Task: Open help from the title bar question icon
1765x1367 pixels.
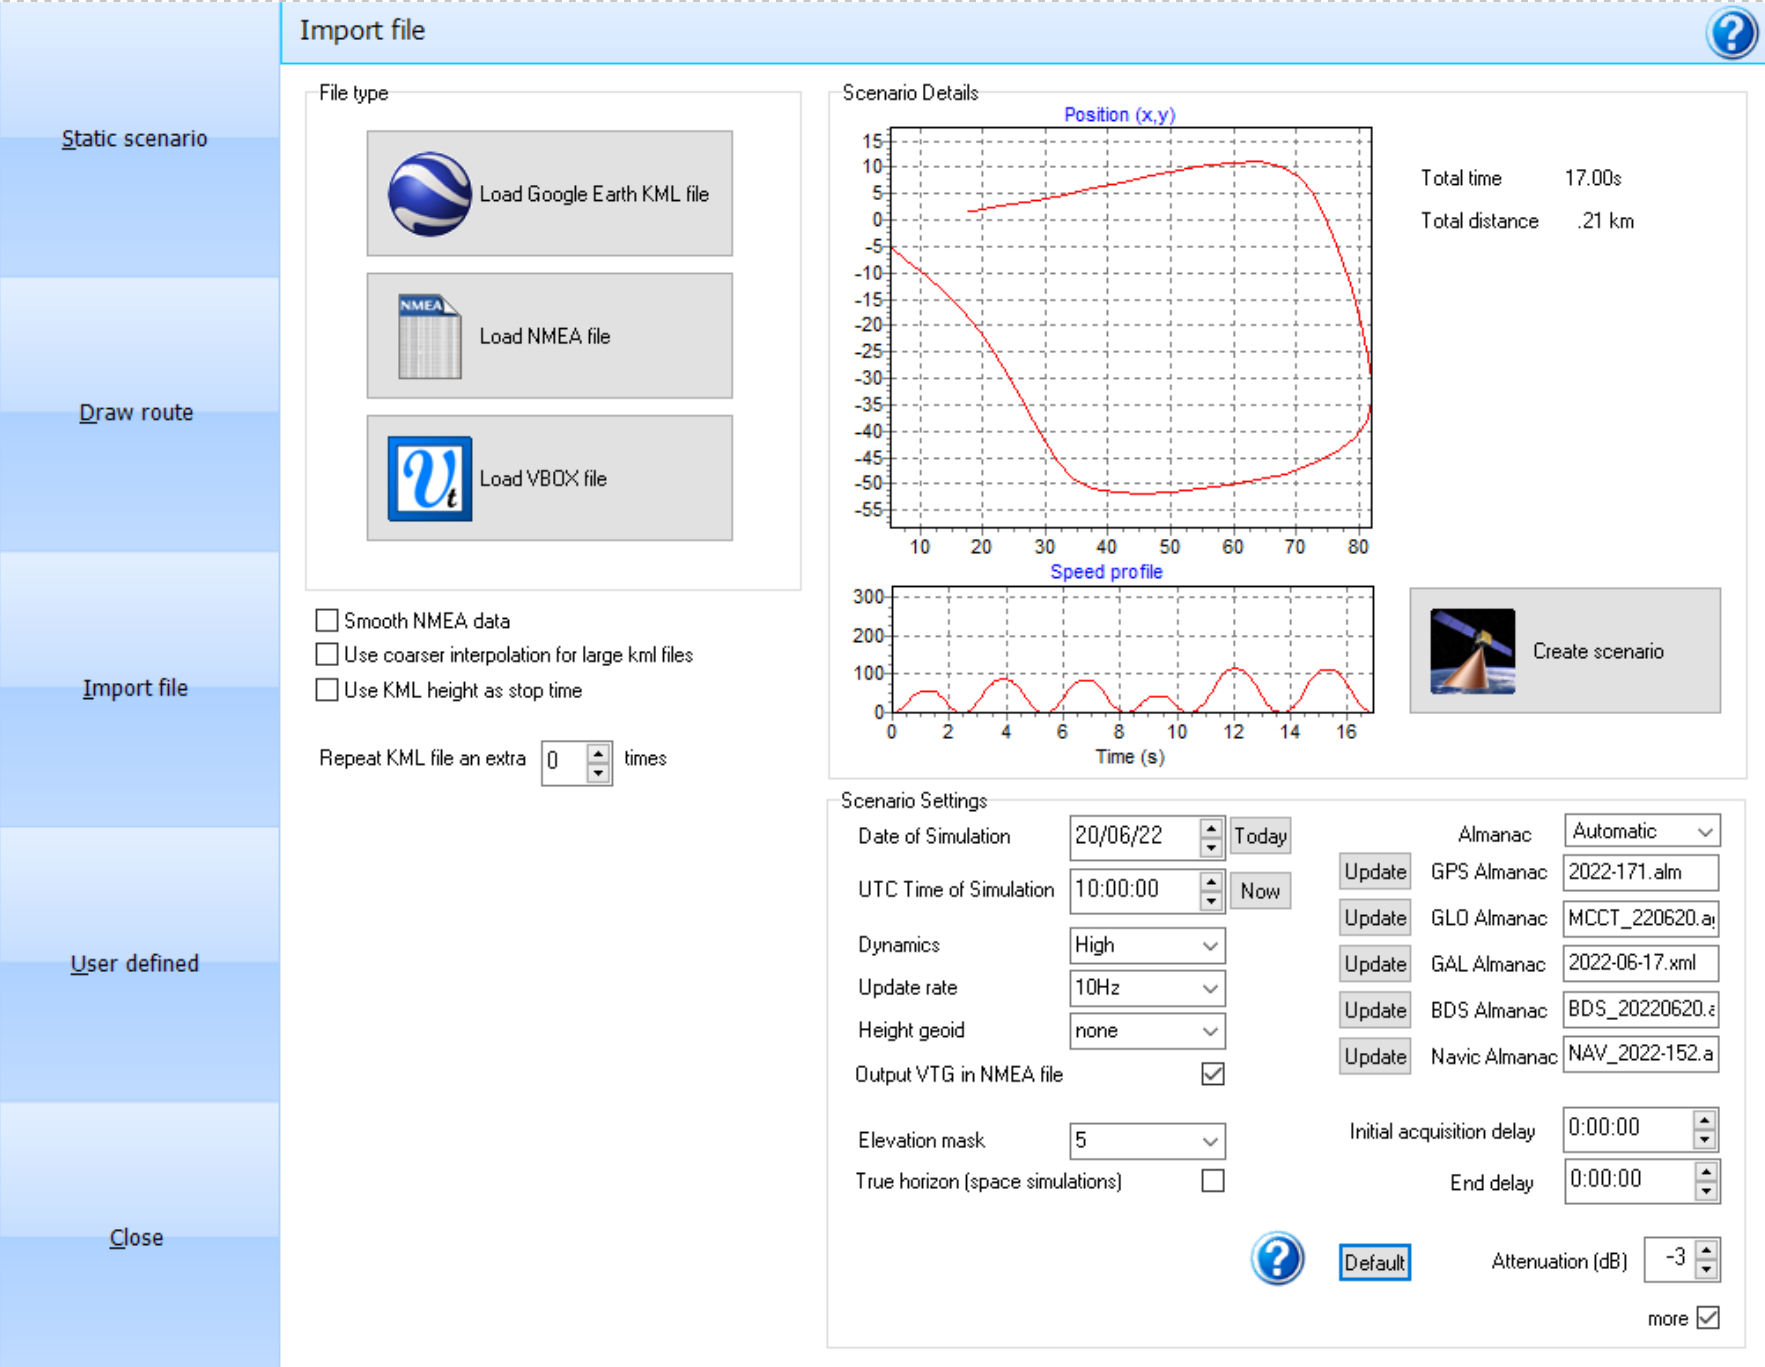Action: tap(1731, 32)
